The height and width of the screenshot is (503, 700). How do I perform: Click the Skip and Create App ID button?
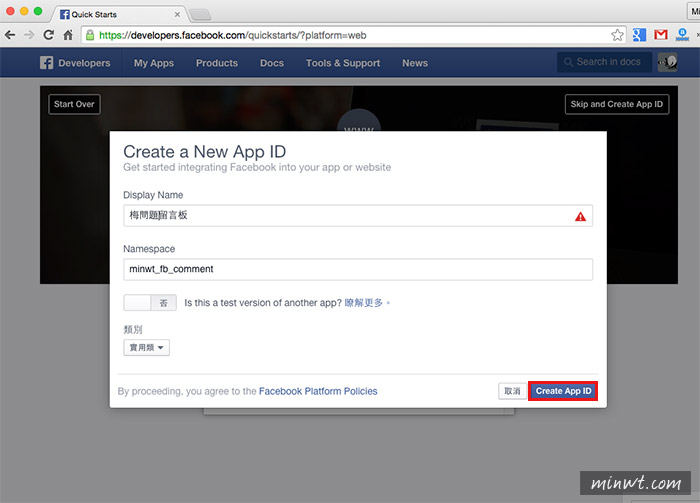pyautogui.click(x=617, y=104)
